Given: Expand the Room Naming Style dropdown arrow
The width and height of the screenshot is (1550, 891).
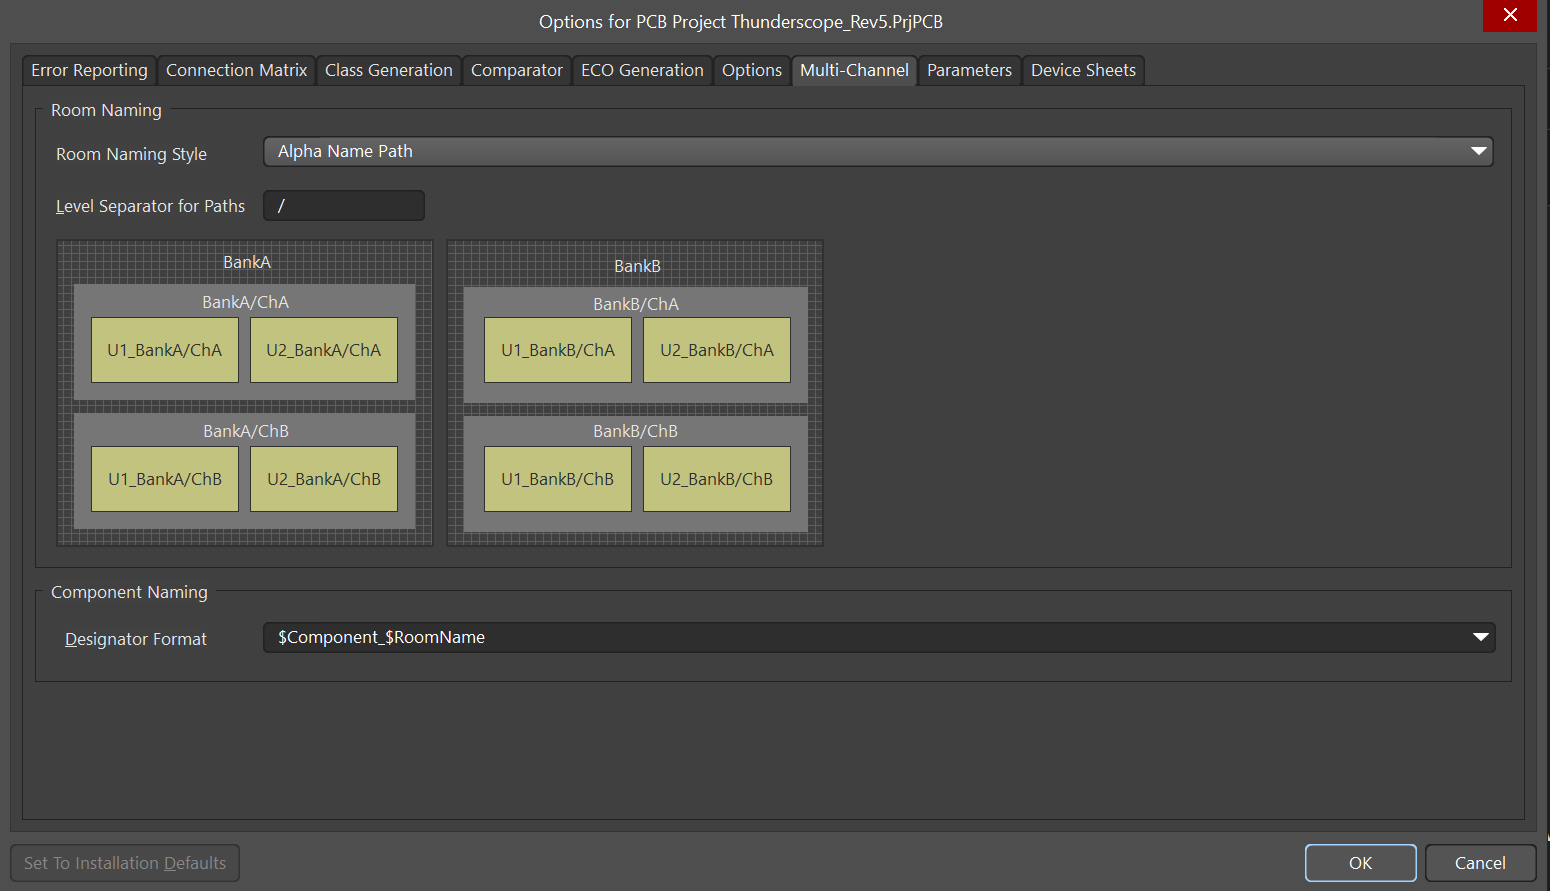Looking at the screenshot, I should pyautogui.click(x=1478, y=151).
